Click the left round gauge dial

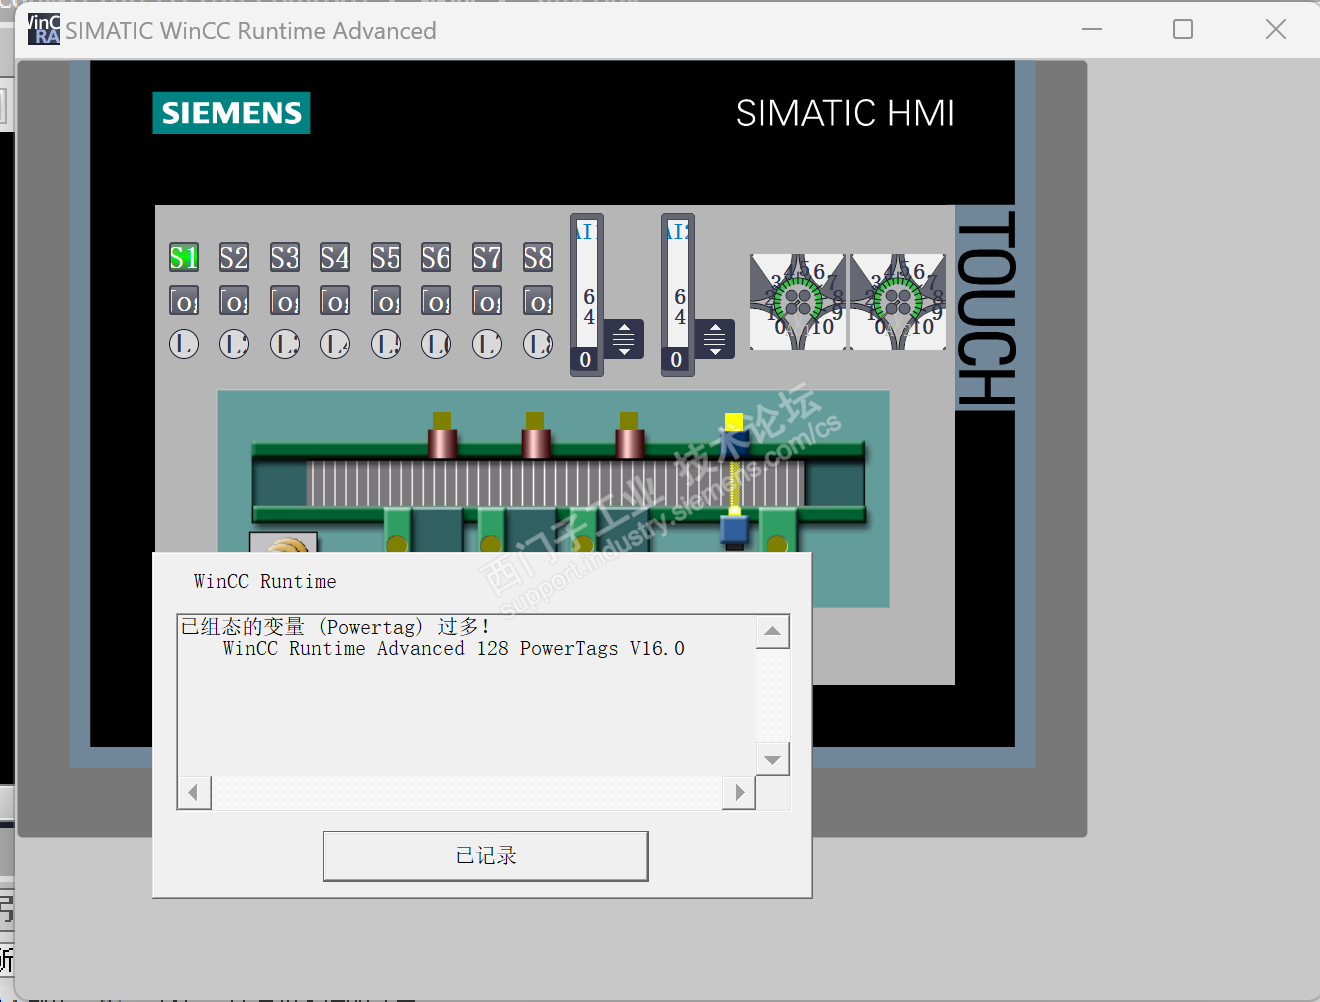pyautogui.click(x=798, y=302)
